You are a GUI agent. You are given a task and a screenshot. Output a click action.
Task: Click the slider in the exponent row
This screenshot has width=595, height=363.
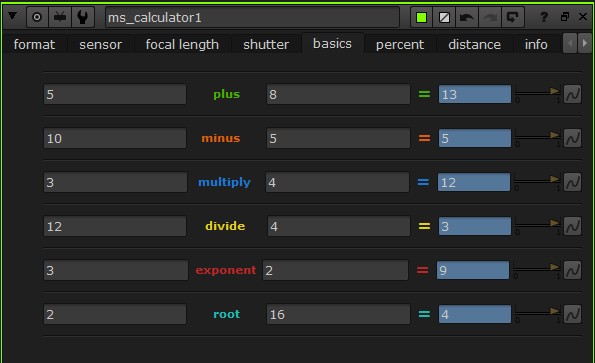537,269
